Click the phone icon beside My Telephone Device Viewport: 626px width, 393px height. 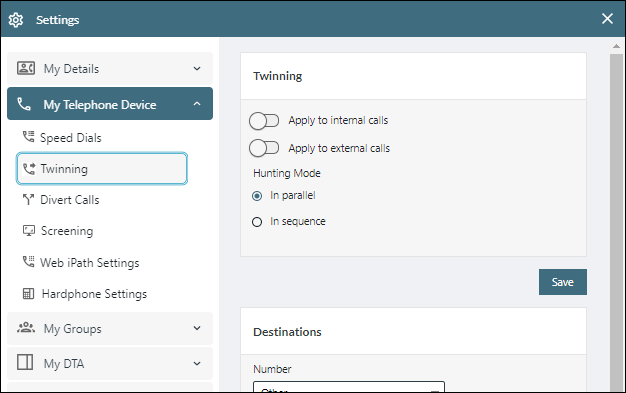(24, 104)
